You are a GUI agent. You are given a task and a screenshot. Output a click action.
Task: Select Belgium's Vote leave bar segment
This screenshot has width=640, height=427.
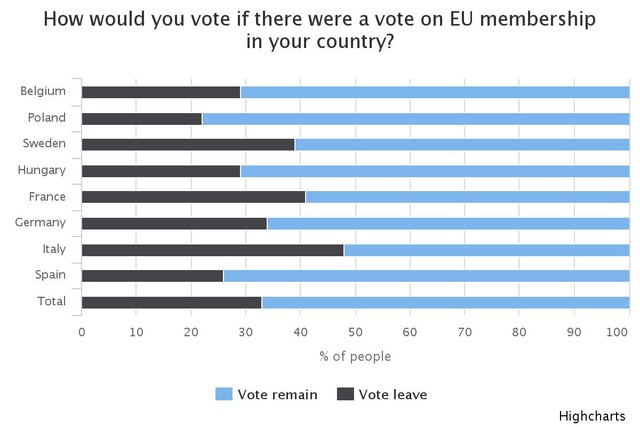160,92
